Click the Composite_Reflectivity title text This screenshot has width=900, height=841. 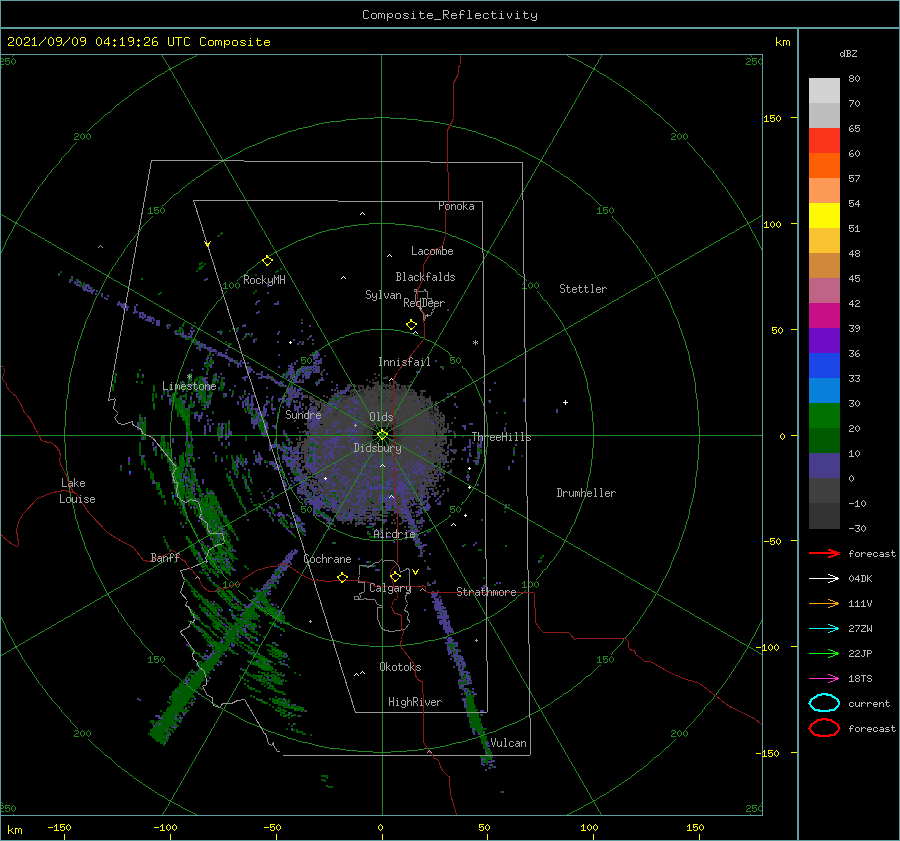click(x=449, y=15)
